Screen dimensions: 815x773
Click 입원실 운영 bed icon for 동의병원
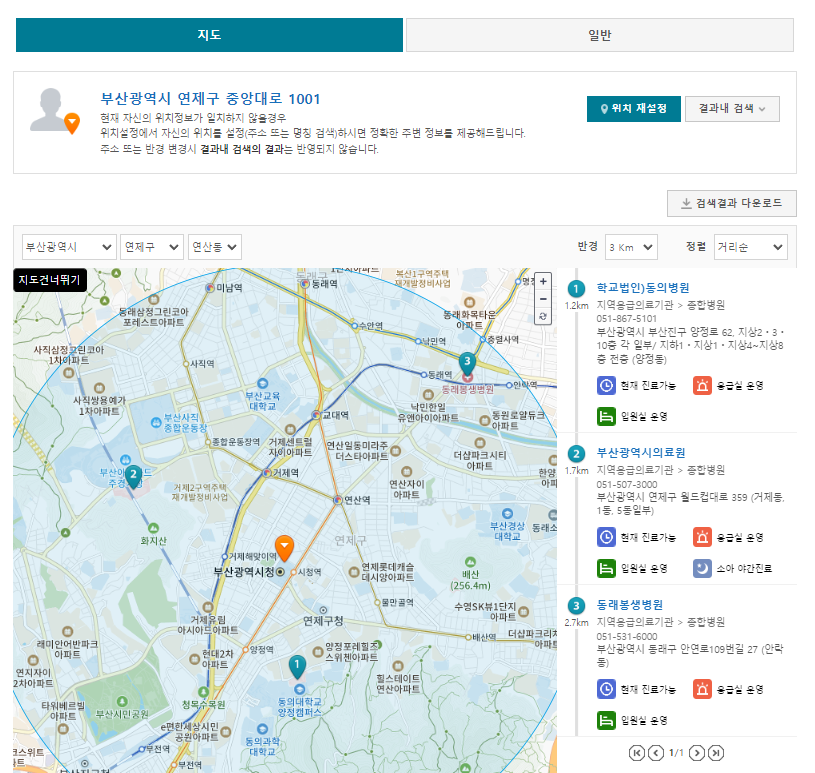coord(606,416)
